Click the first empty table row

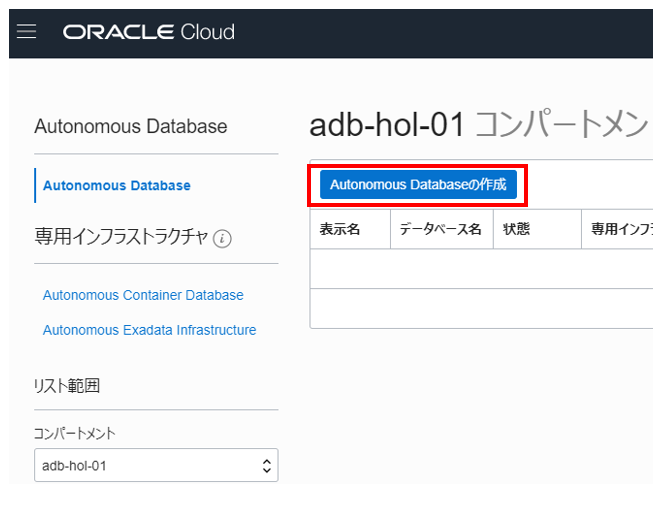[x=480, y=269]
